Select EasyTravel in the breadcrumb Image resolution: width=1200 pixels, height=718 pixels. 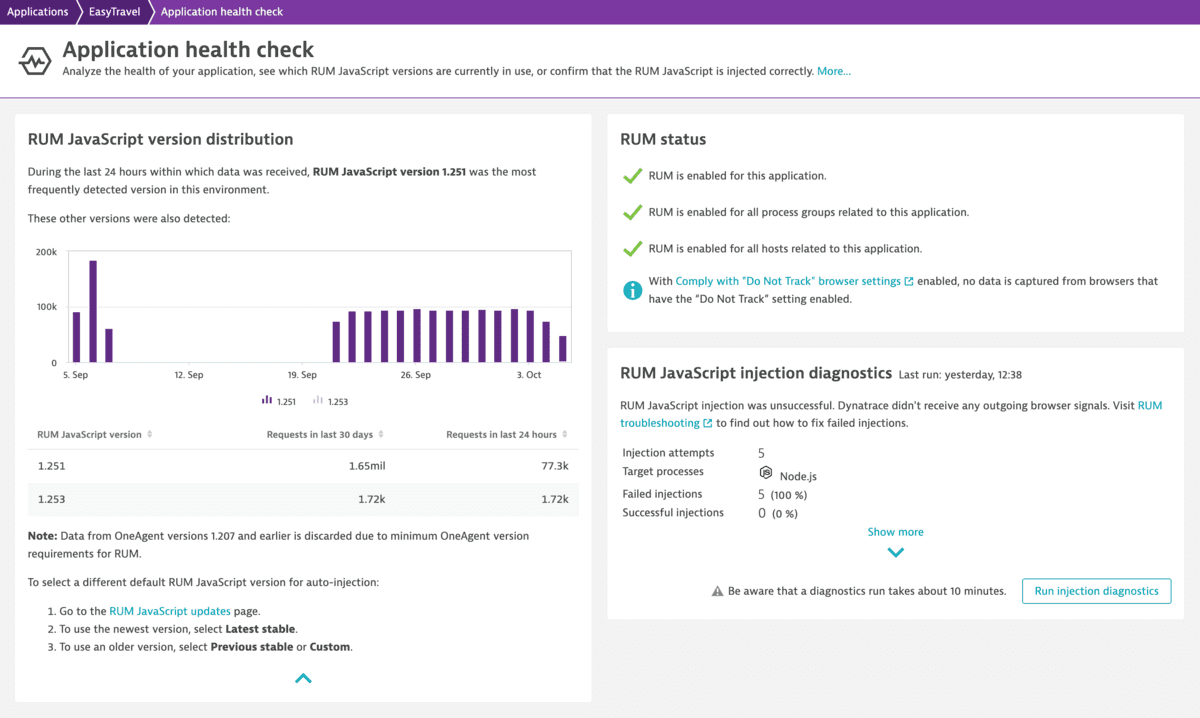coord(113,11)
